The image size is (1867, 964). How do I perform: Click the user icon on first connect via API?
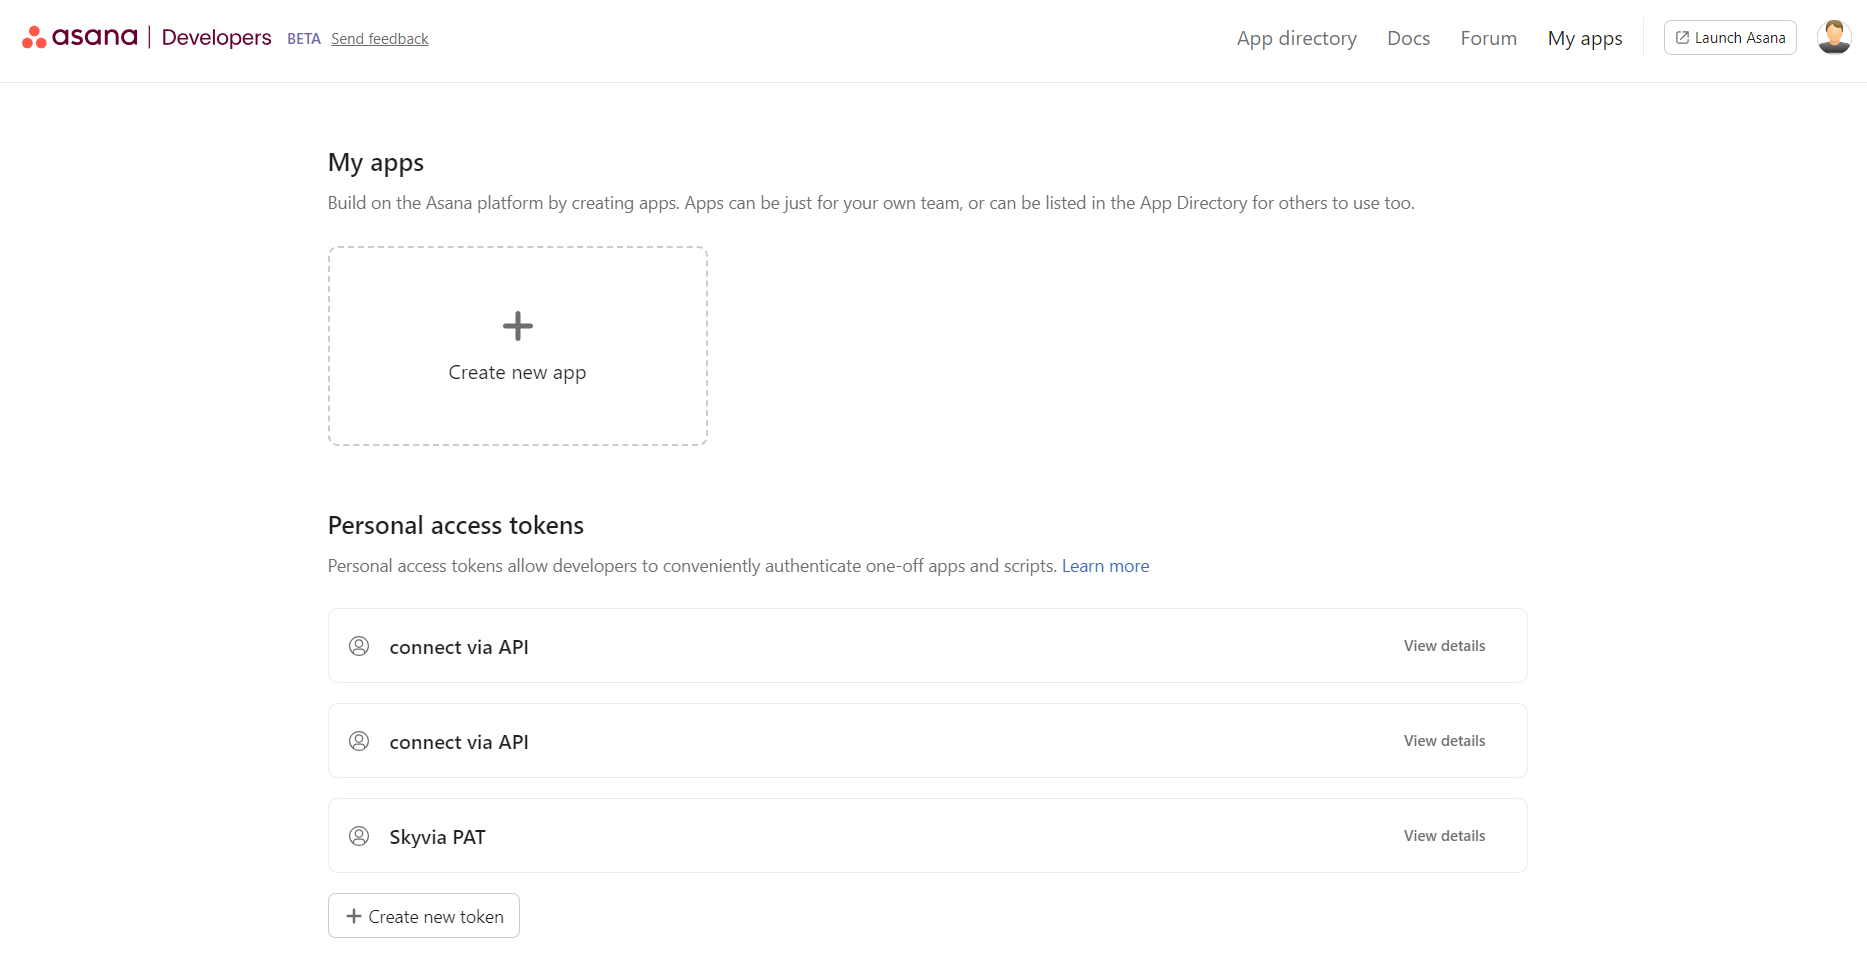click(x=359, y=646)
